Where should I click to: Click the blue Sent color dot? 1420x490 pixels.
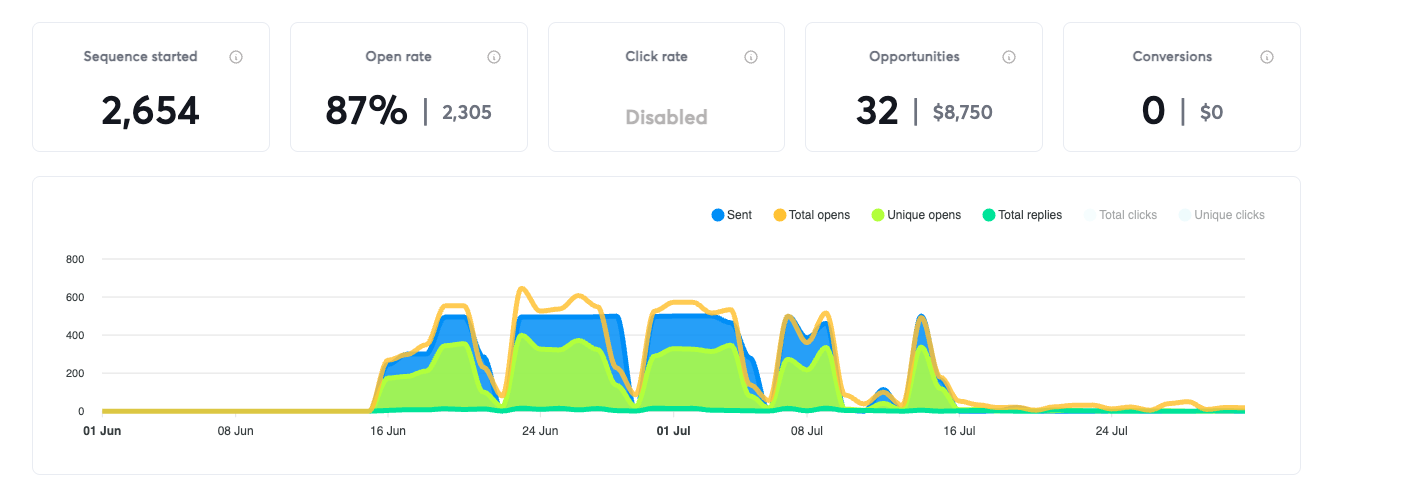pyautogui.click(x=717, y=215)
